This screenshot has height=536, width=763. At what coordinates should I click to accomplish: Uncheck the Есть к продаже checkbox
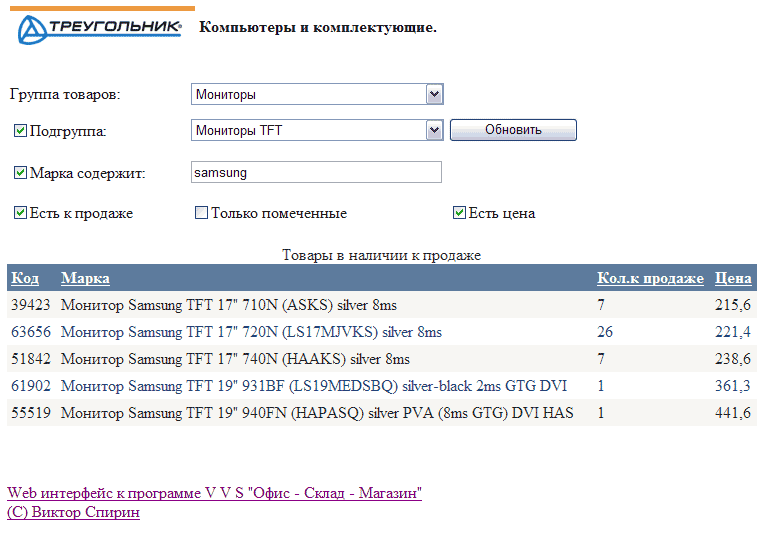[x=20, y=213]
